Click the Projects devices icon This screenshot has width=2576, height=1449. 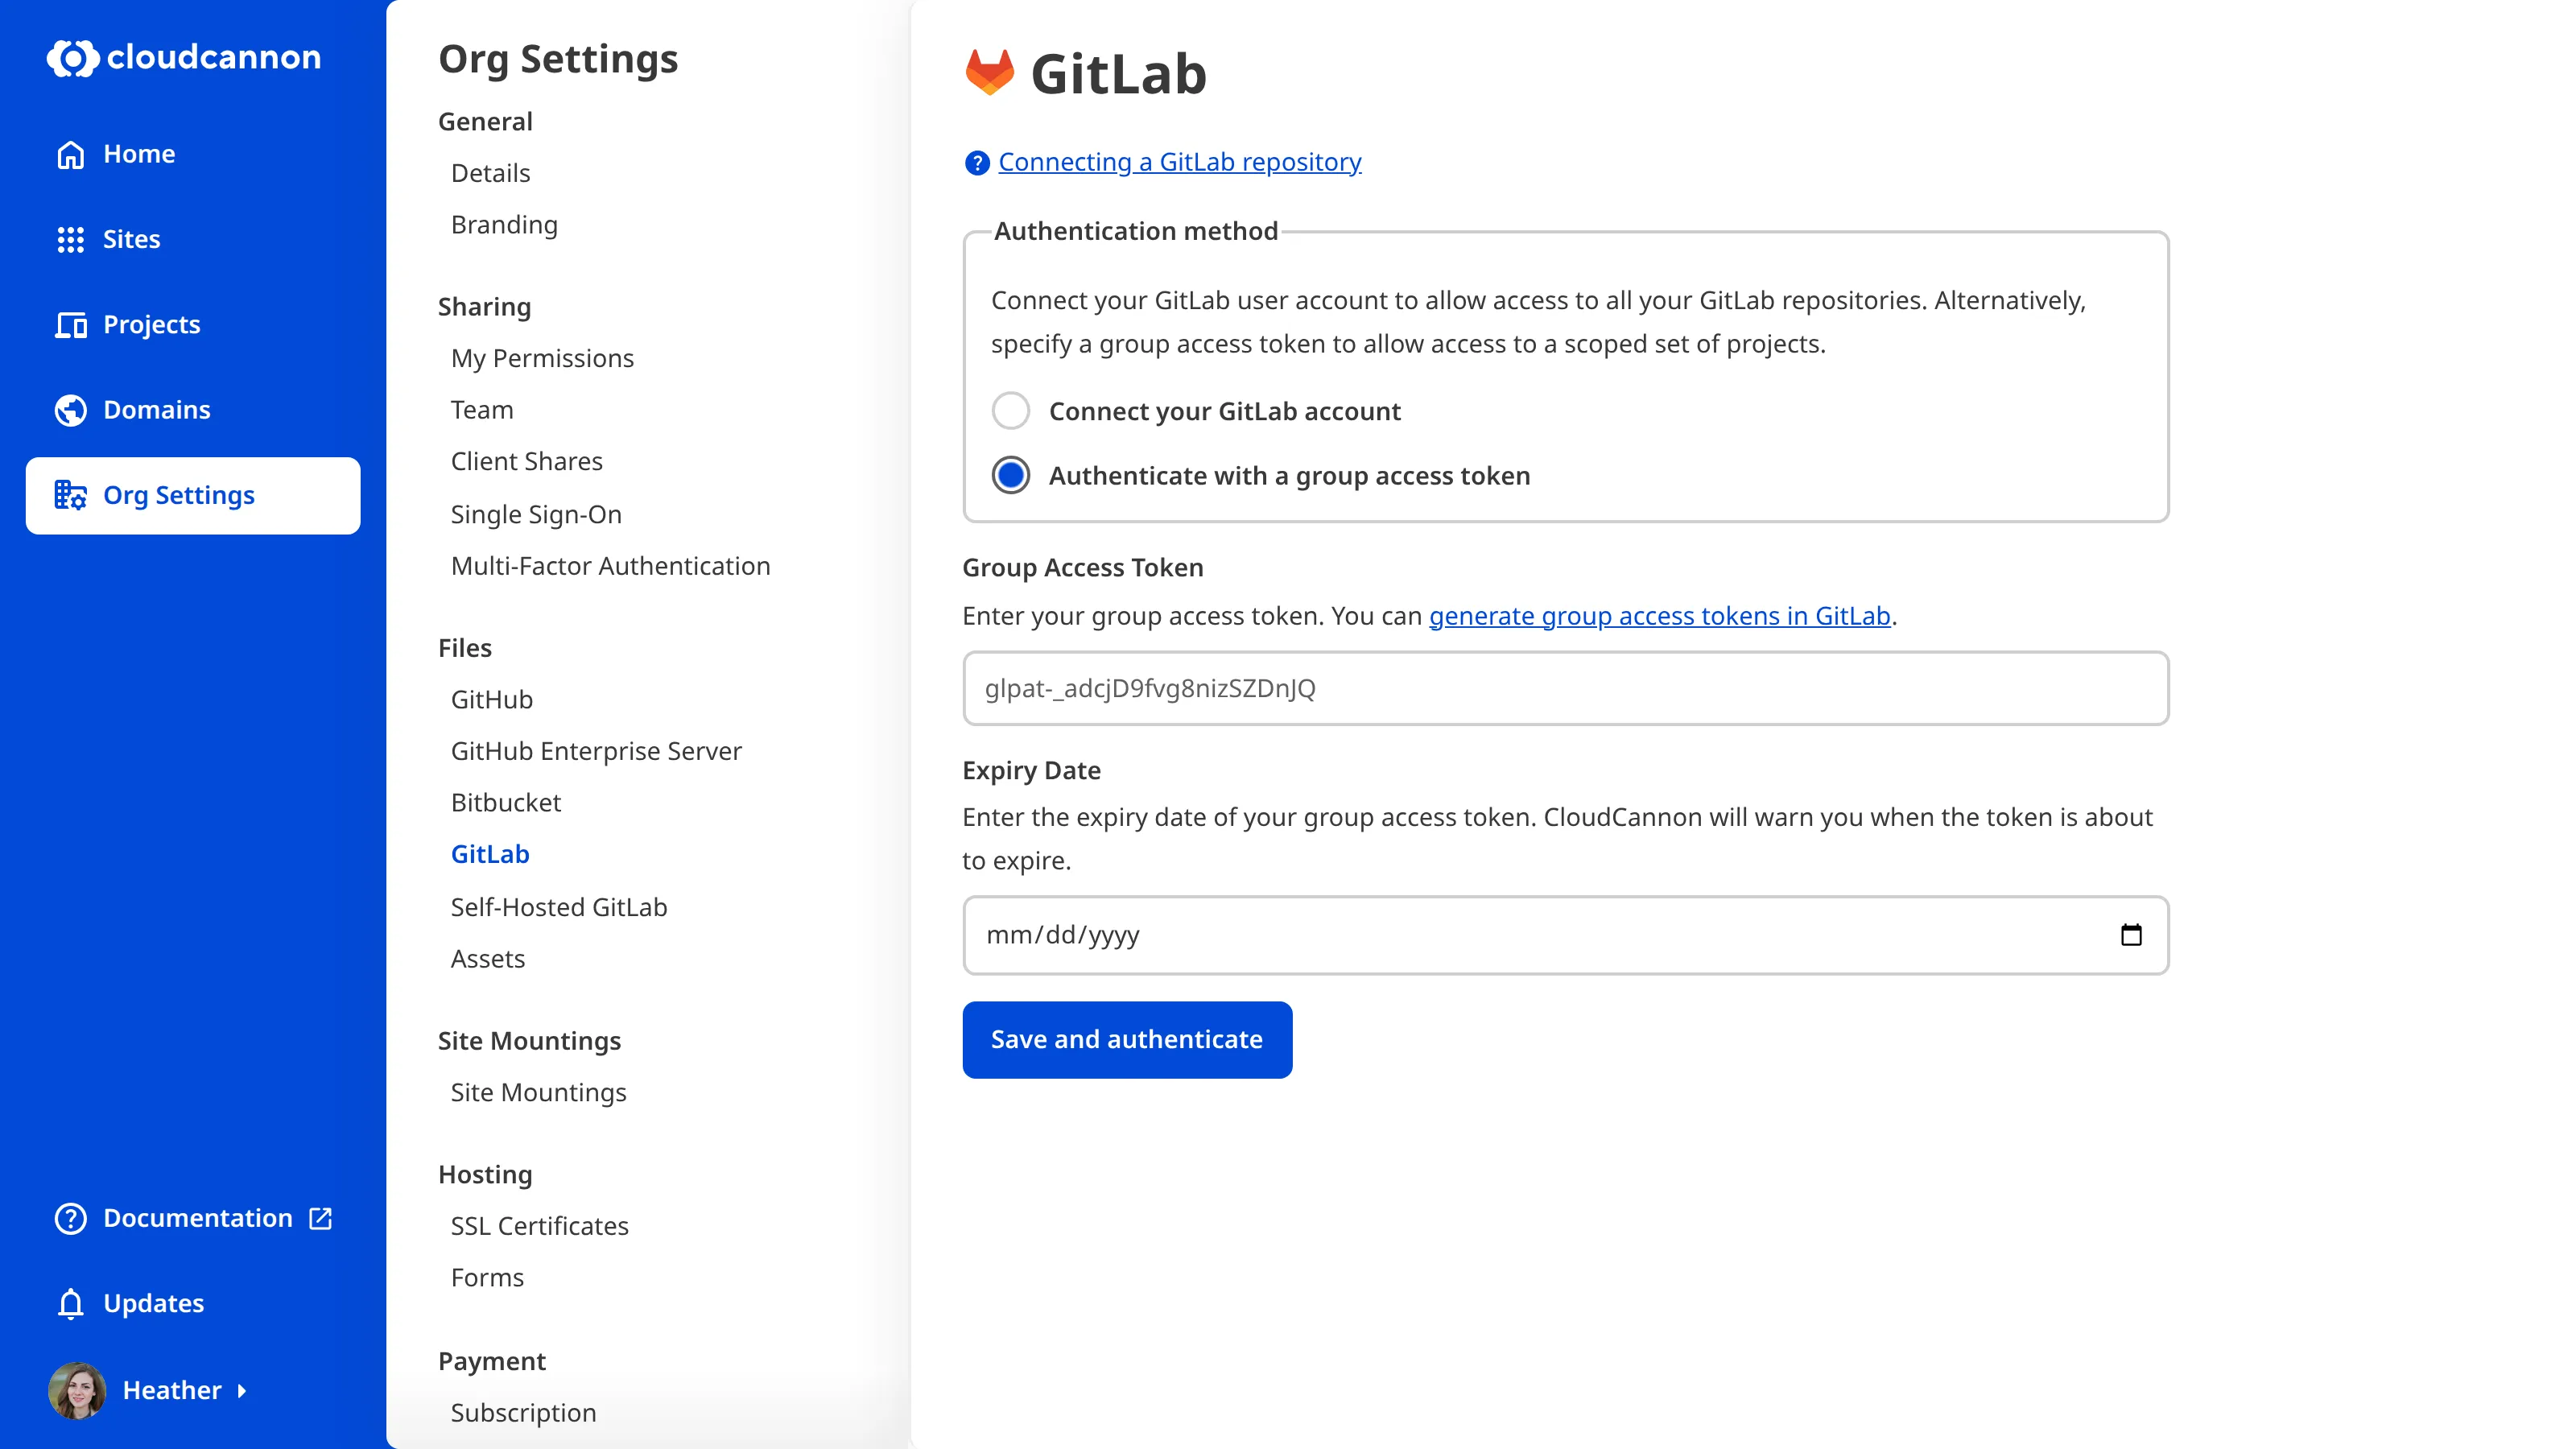pos(70,325)
